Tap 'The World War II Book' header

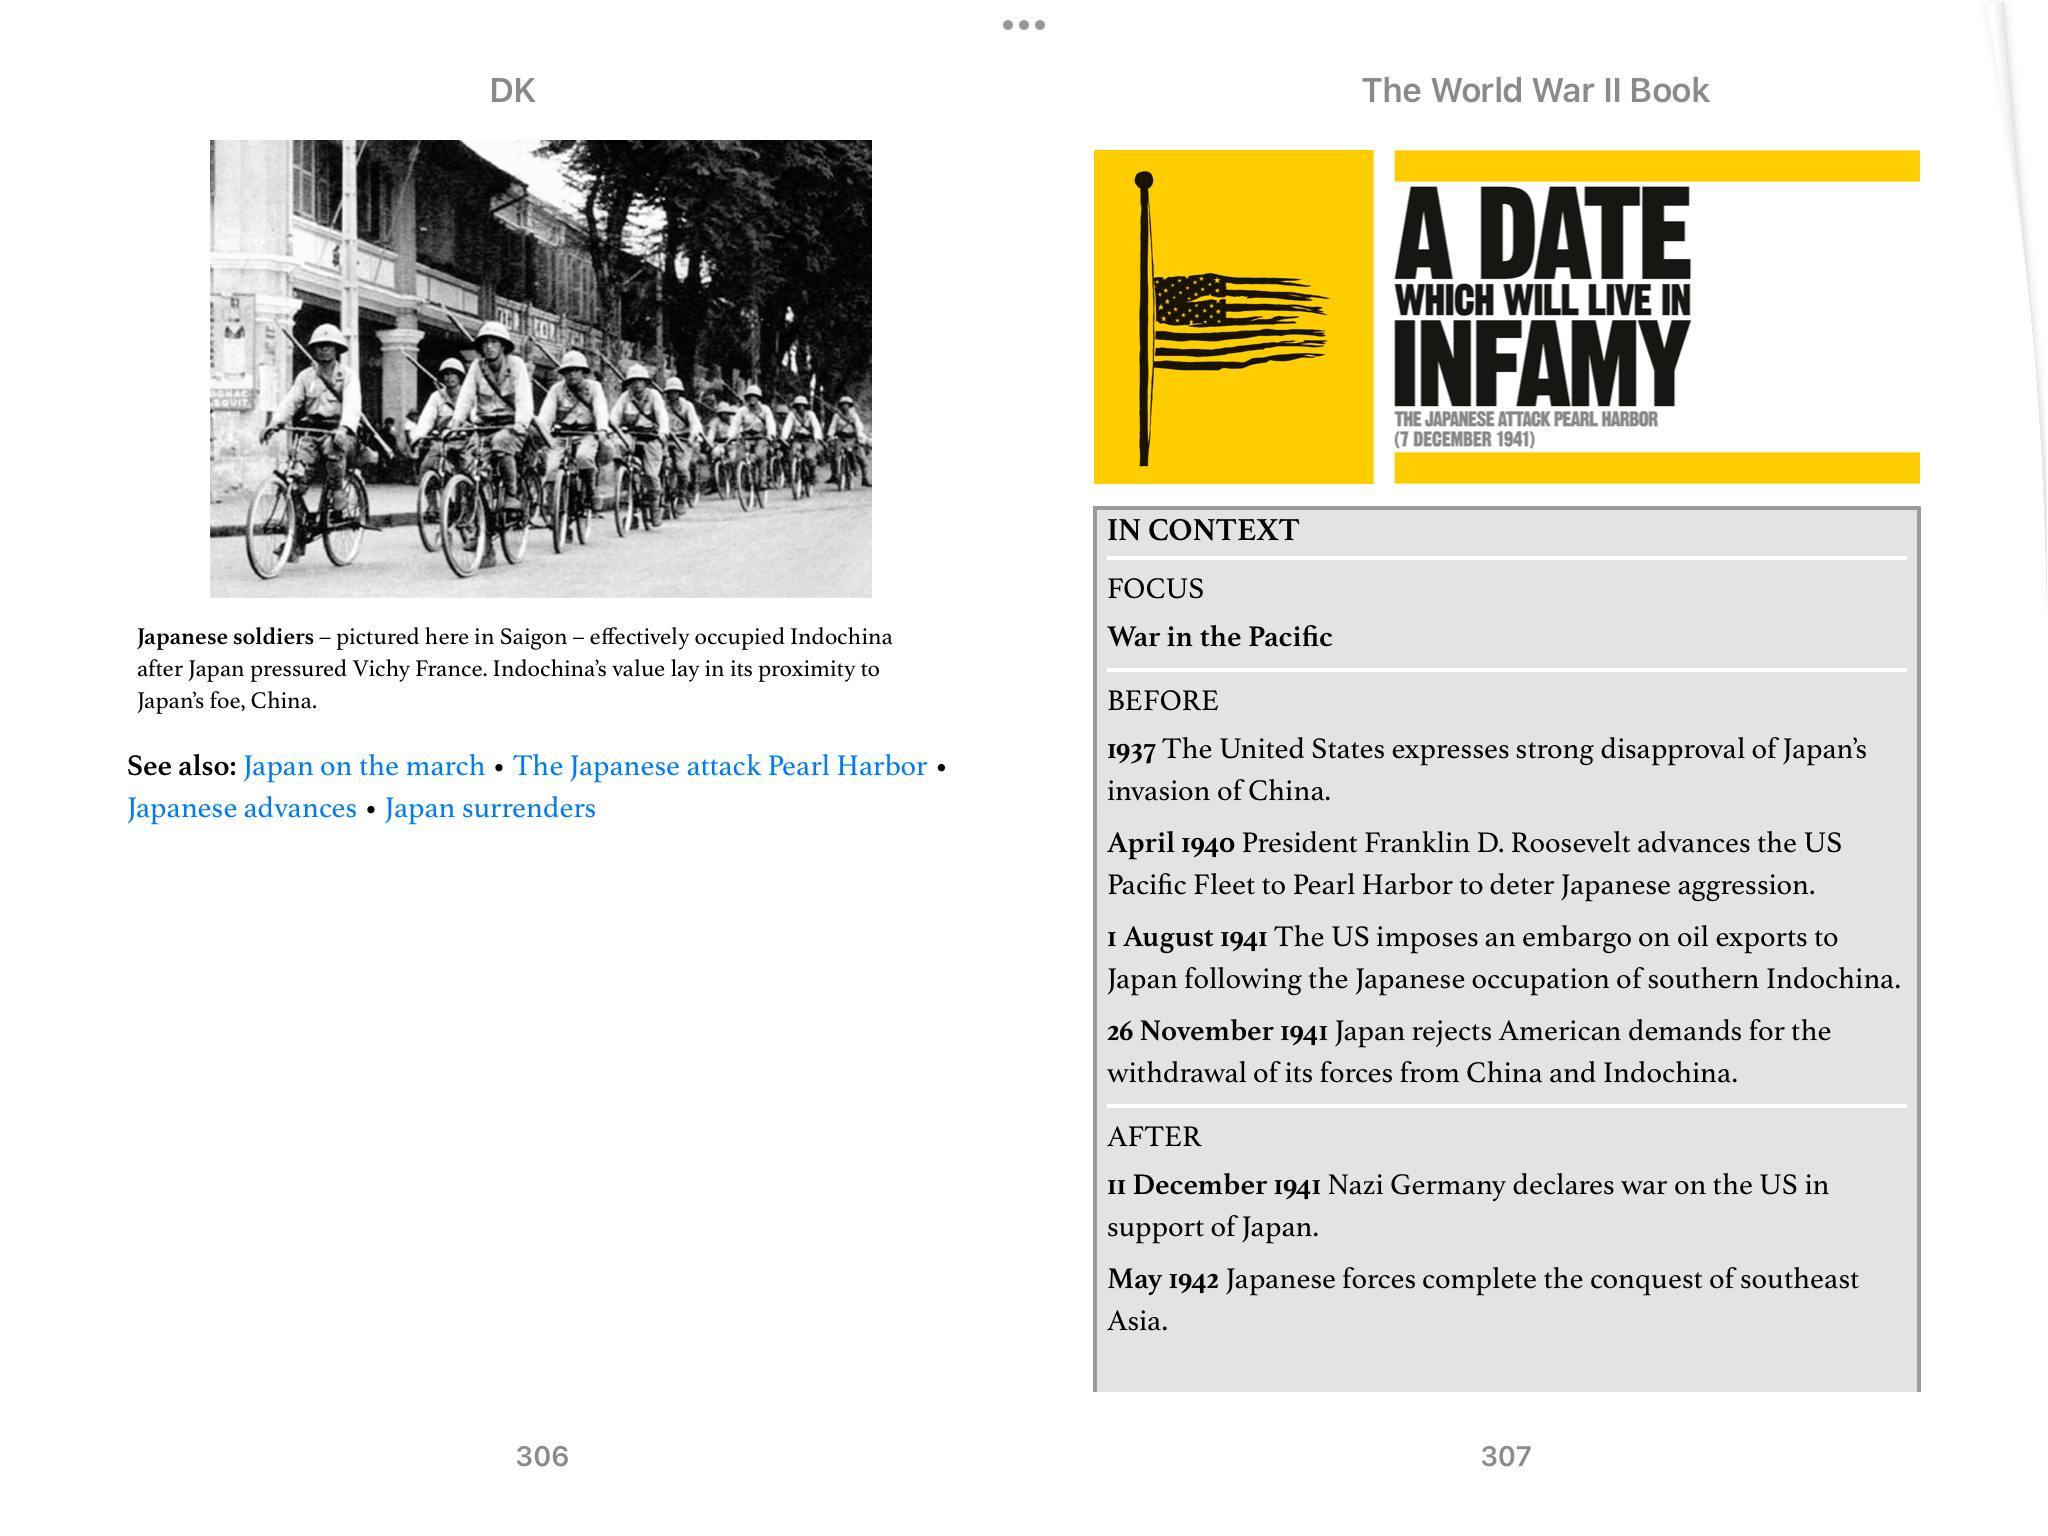tap(1535, 91)
